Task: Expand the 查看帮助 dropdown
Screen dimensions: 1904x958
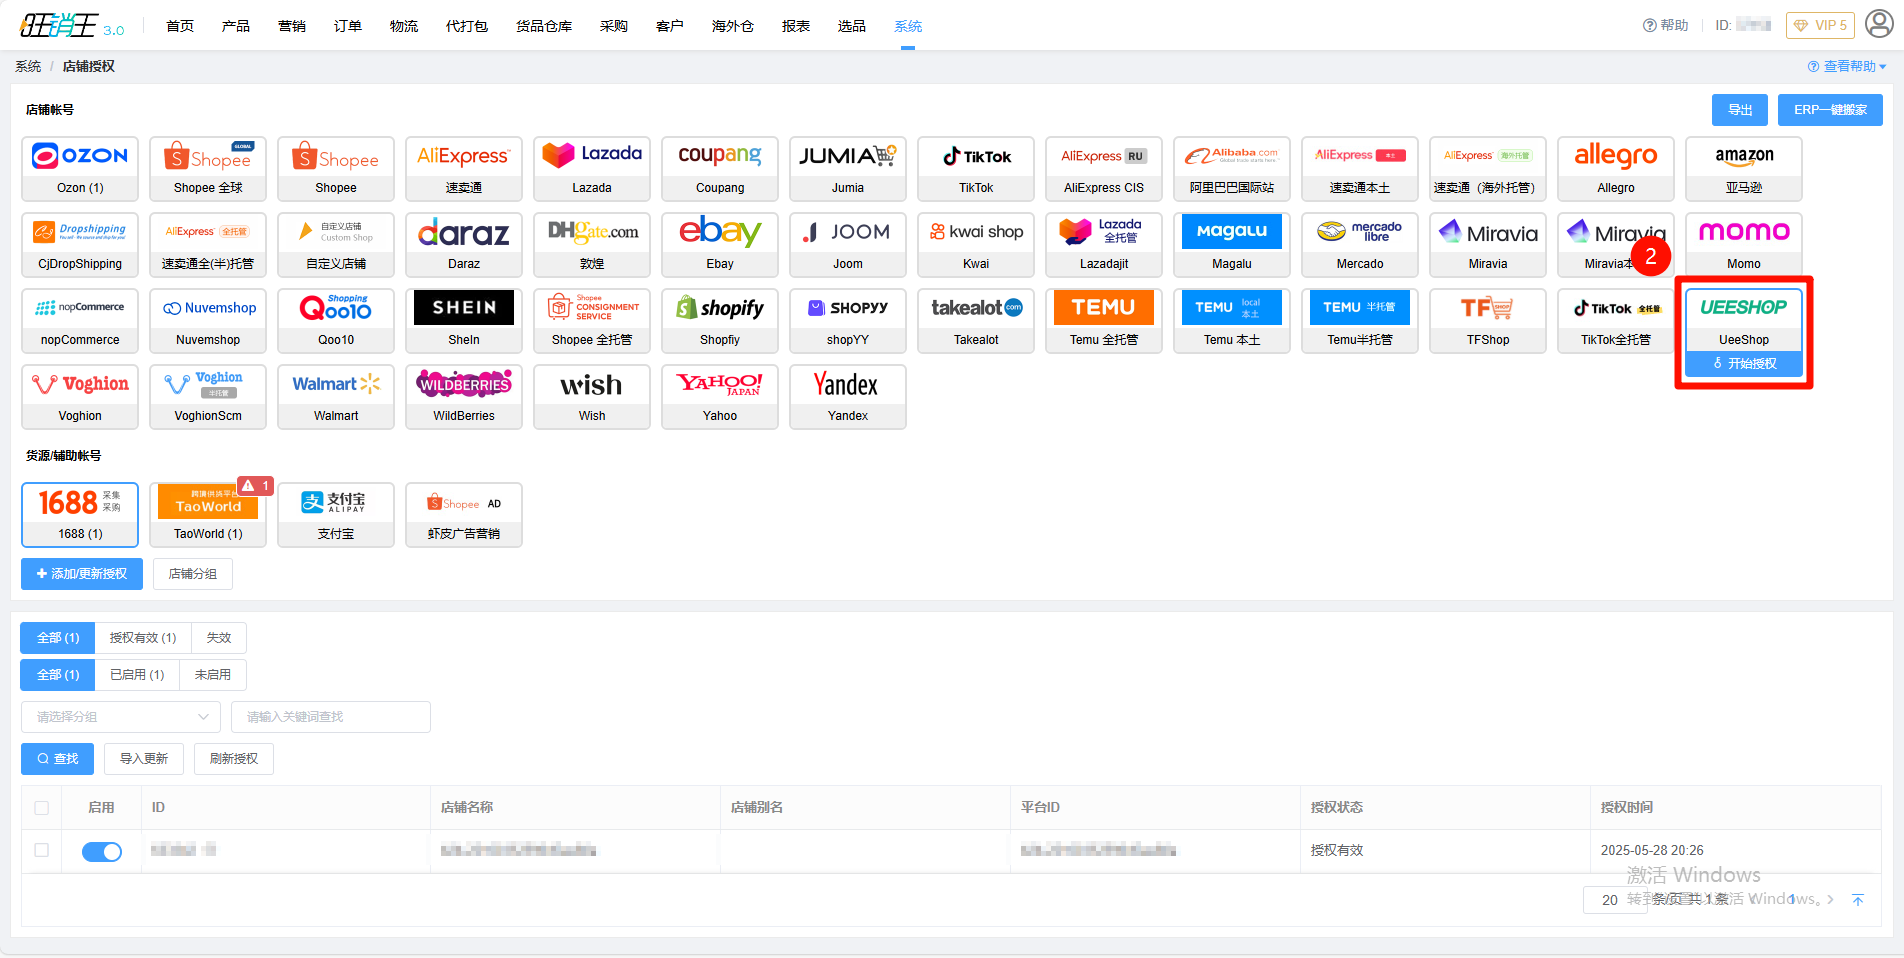Action: pos(1847,66)
